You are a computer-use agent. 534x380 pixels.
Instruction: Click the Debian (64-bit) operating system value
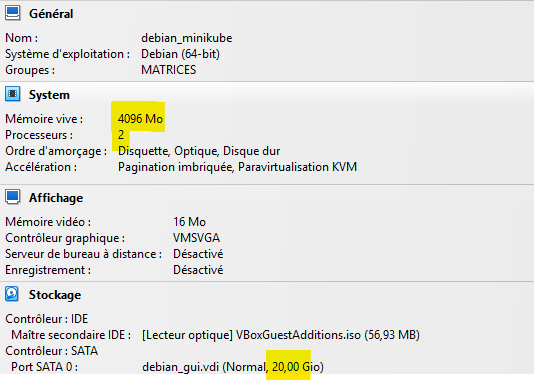[180, 54]
